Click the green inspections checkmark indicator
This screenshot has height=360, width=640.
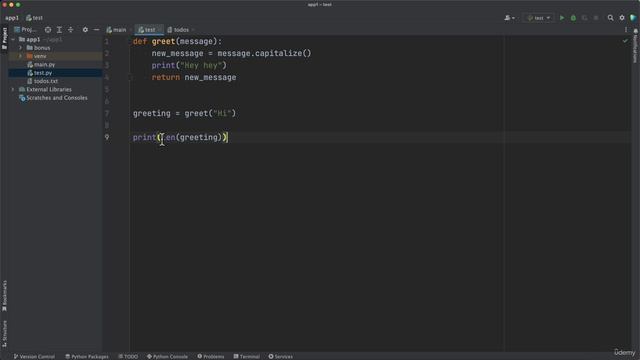[625, 41]
